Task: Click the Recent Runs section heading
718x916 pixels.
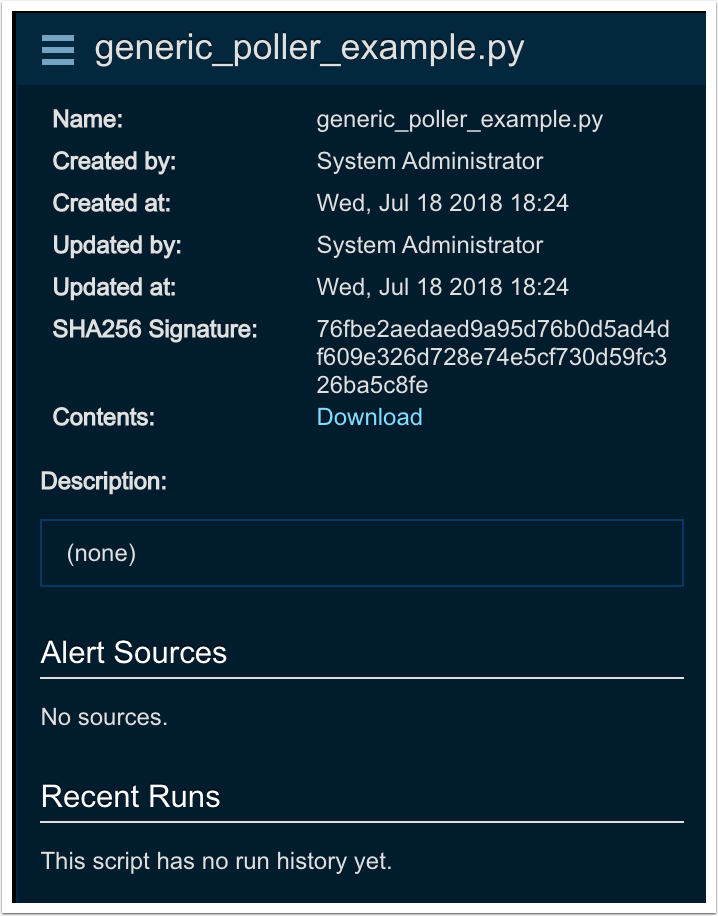Action: coord(130,797)
